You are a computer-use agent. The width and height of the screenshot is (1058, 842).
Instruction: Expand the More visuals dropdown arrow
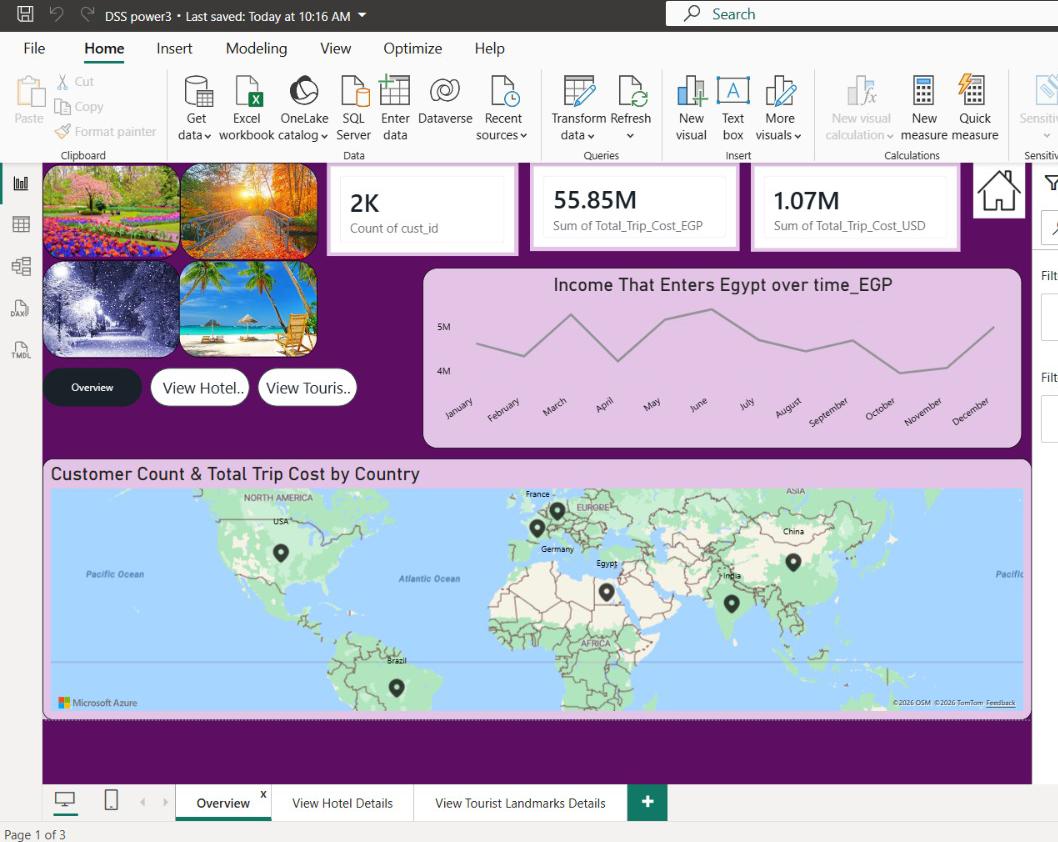[798, 136]
